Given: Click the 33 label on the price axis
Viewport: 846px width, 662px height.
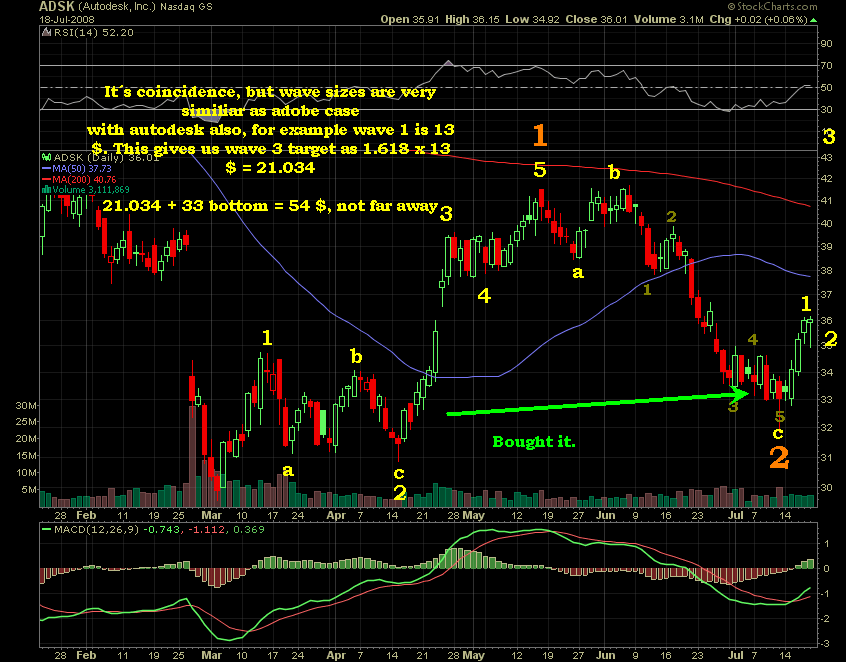Looking at the screenshot, I should (x=826, y=400).
